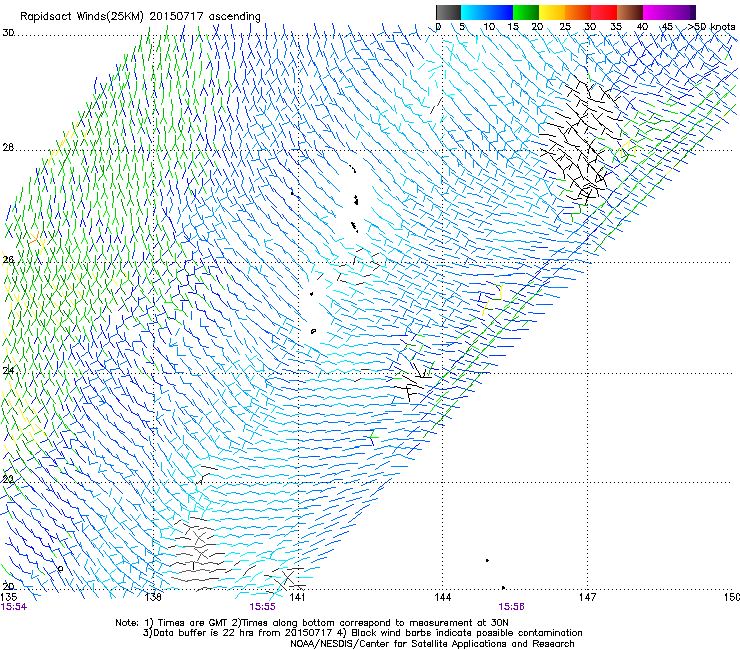Select the latitude label '24' on the left axis

(x=8, y=371)
